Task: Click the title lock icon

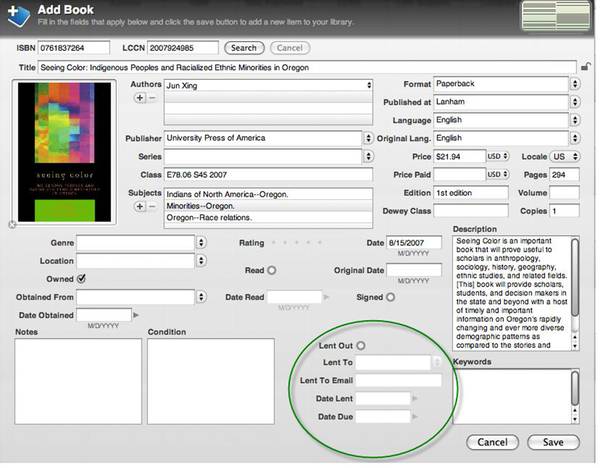Action: 585,67
